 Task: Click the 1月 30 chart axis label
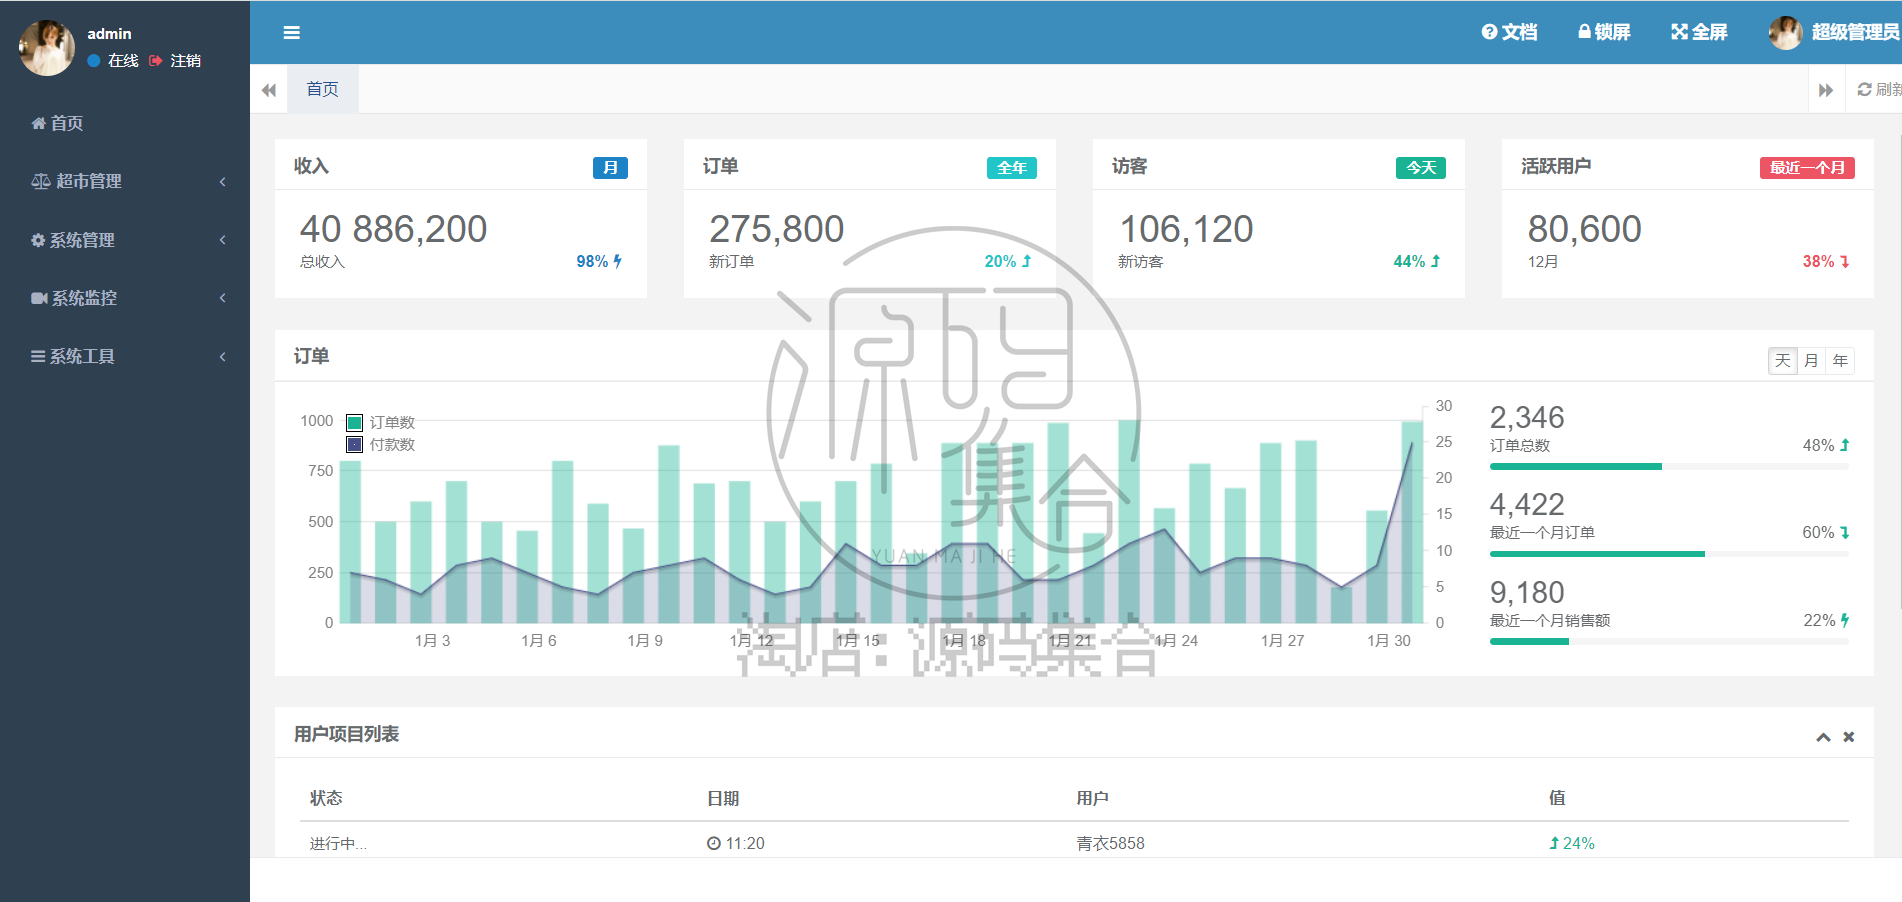[x=1389, y=640]
